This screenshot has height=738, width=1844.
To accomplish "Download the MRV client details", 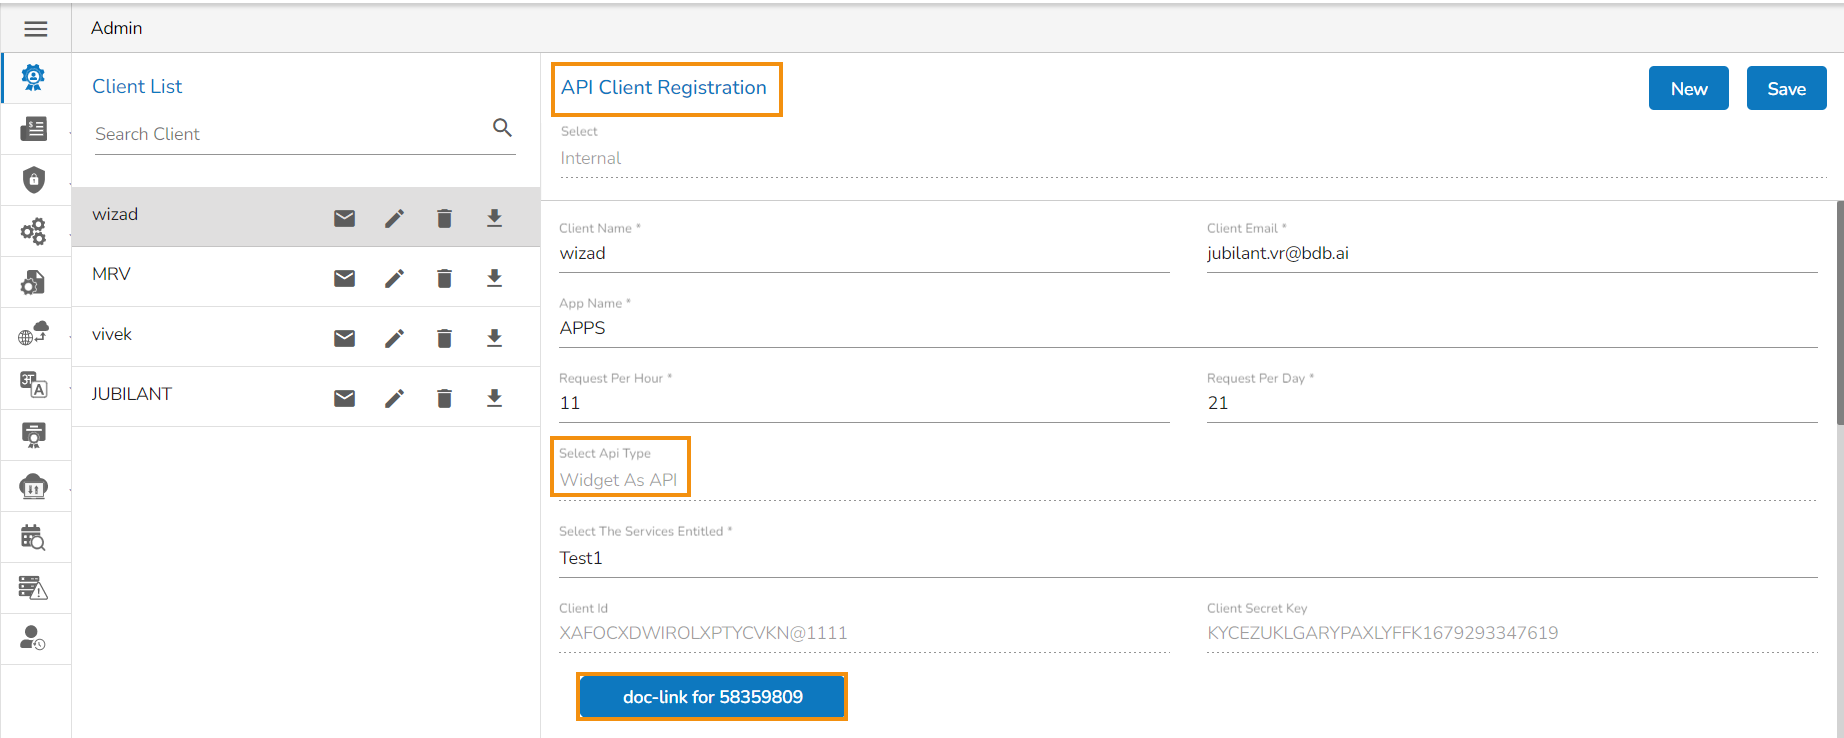I will pos(494,278).
